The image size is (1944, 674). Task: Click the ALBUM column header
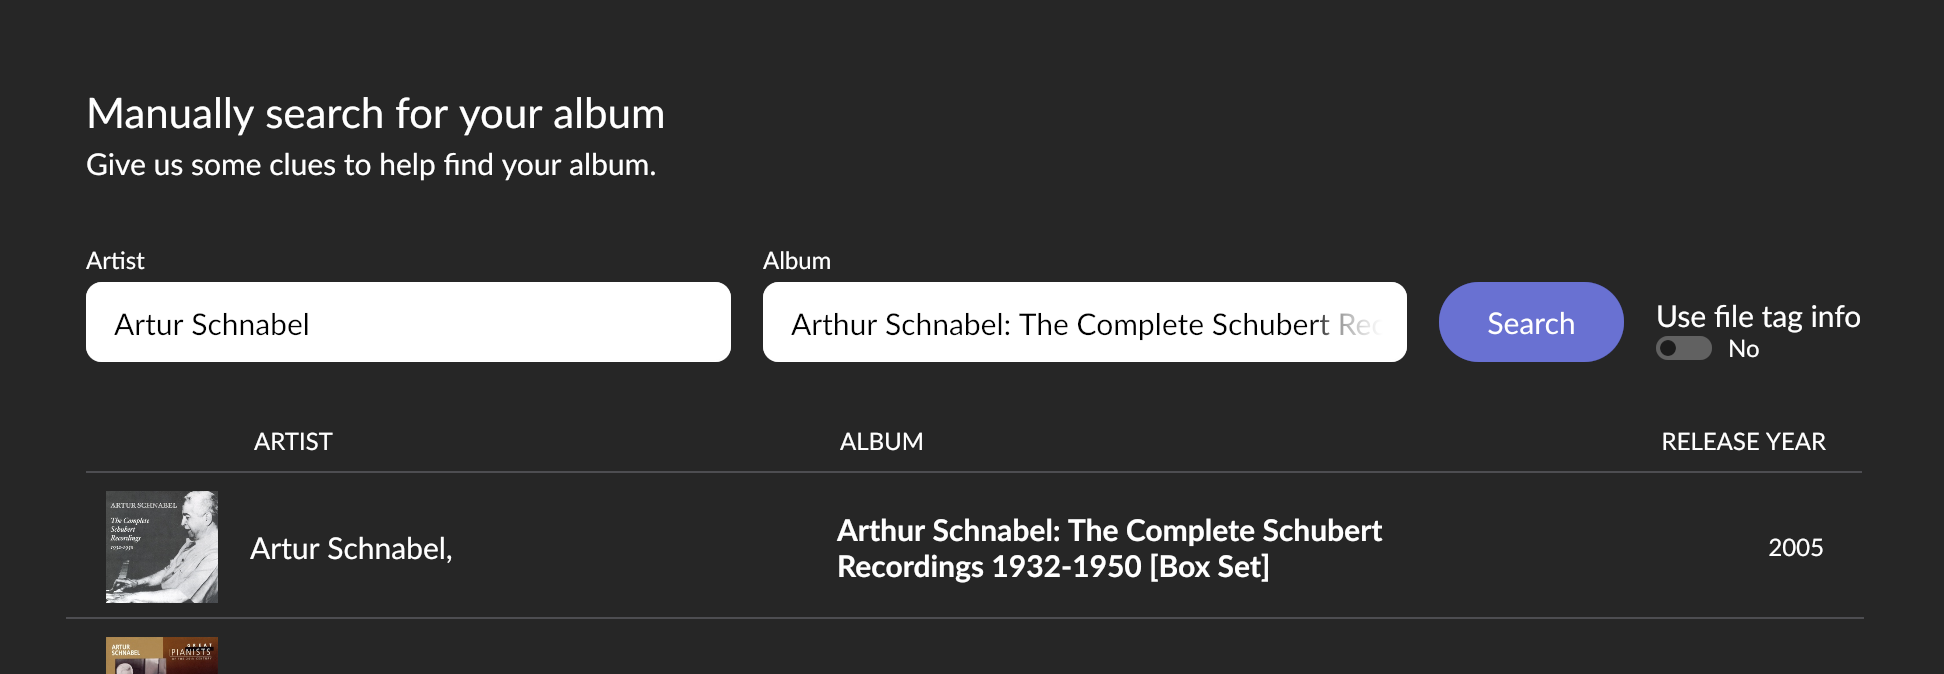(x=881, y=442)
